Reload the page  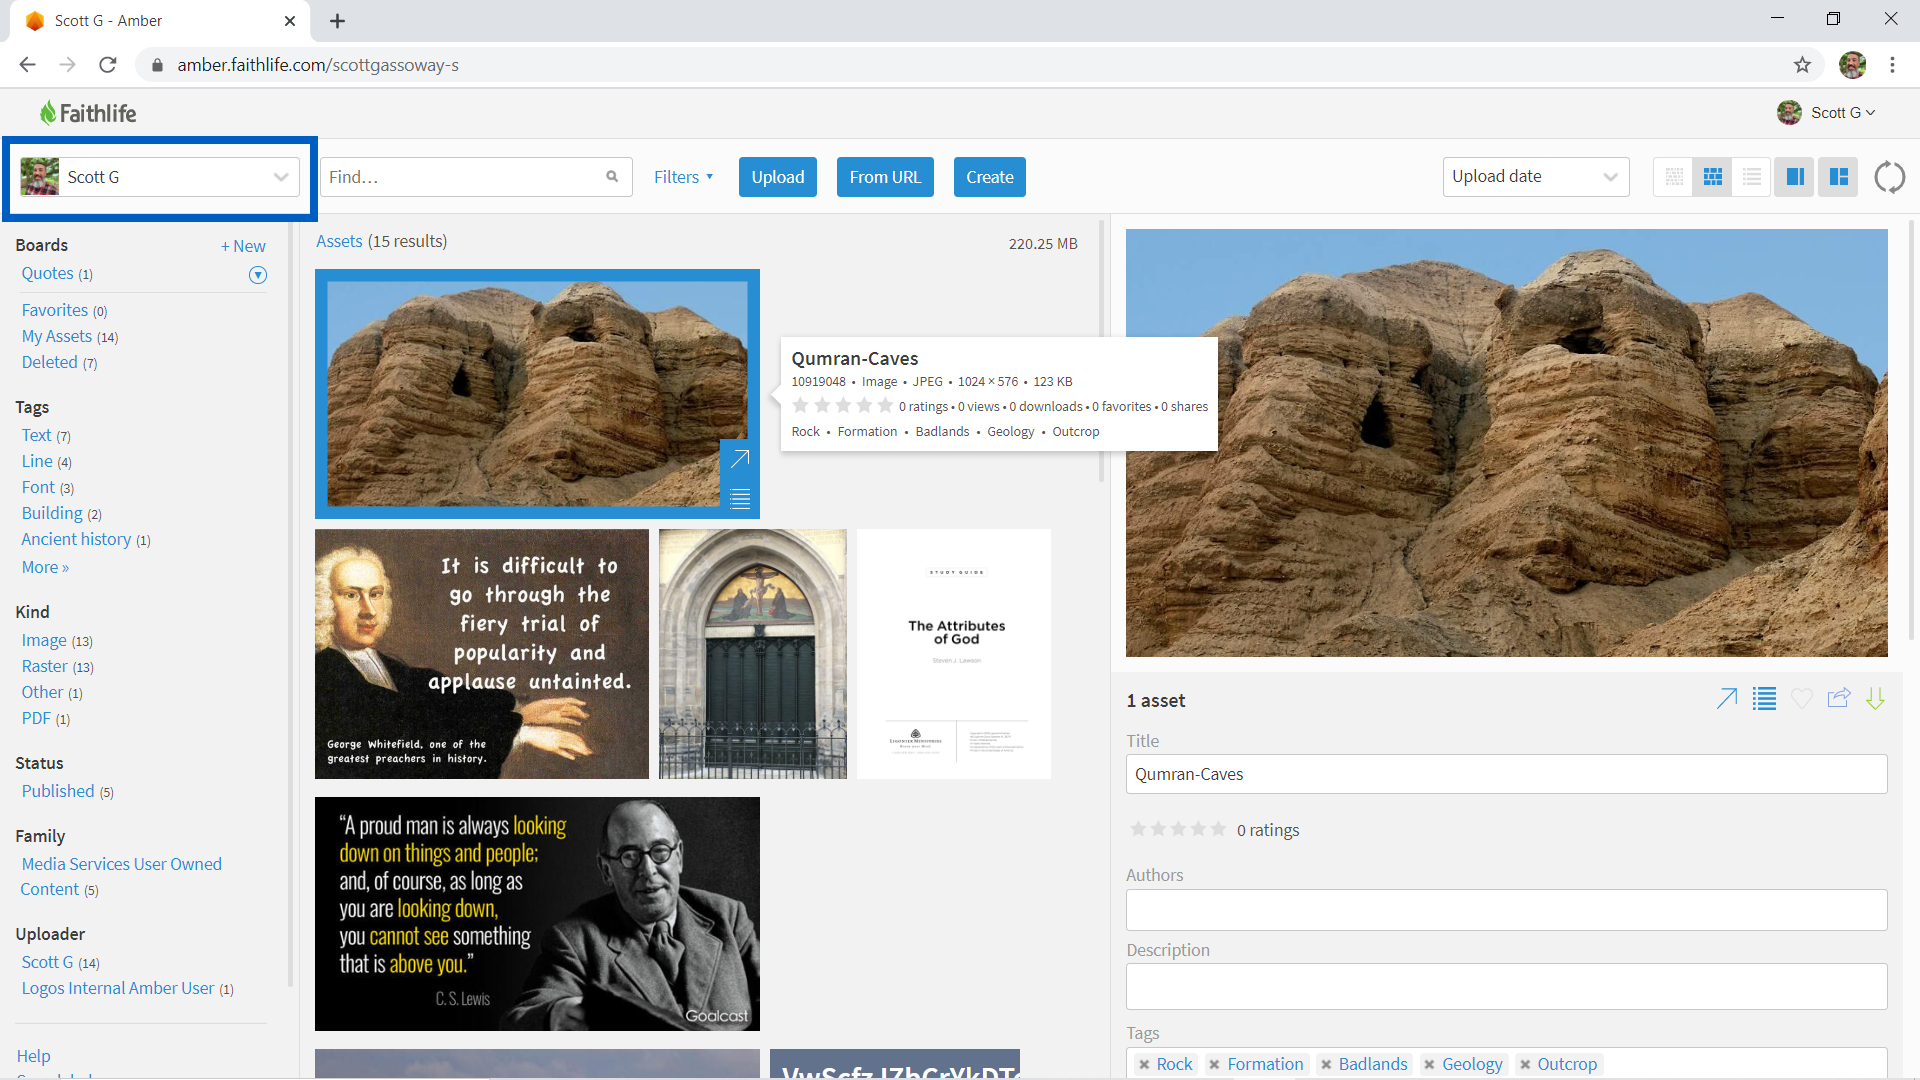[x=108, y=65]
